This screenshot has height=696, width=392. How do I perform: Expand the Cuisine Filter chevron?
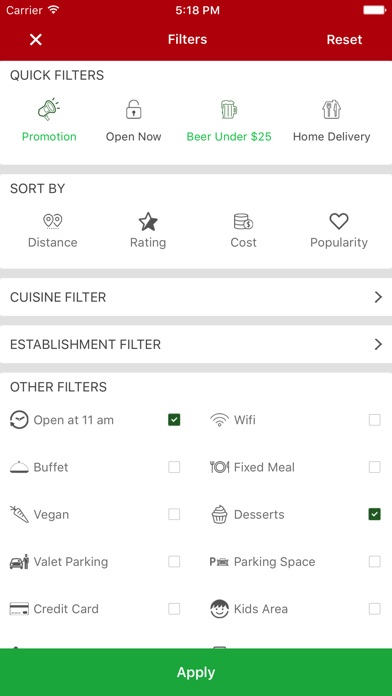(x=378, y=297)
